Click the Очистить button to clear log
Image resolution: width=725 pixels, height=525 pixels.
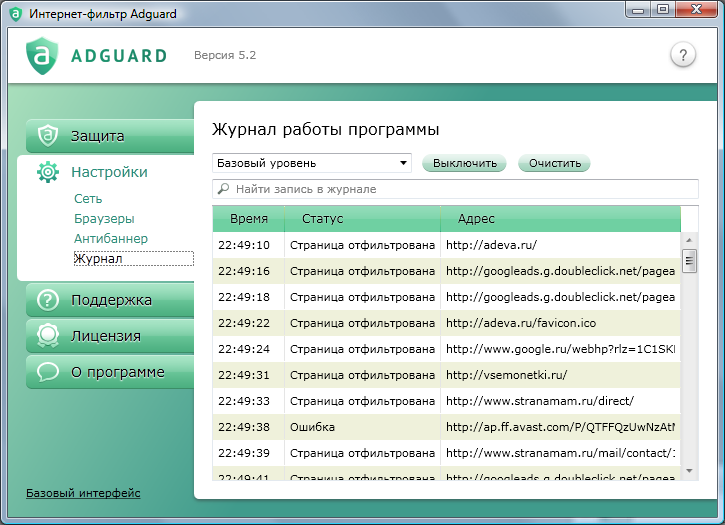(x=555, y=163)
